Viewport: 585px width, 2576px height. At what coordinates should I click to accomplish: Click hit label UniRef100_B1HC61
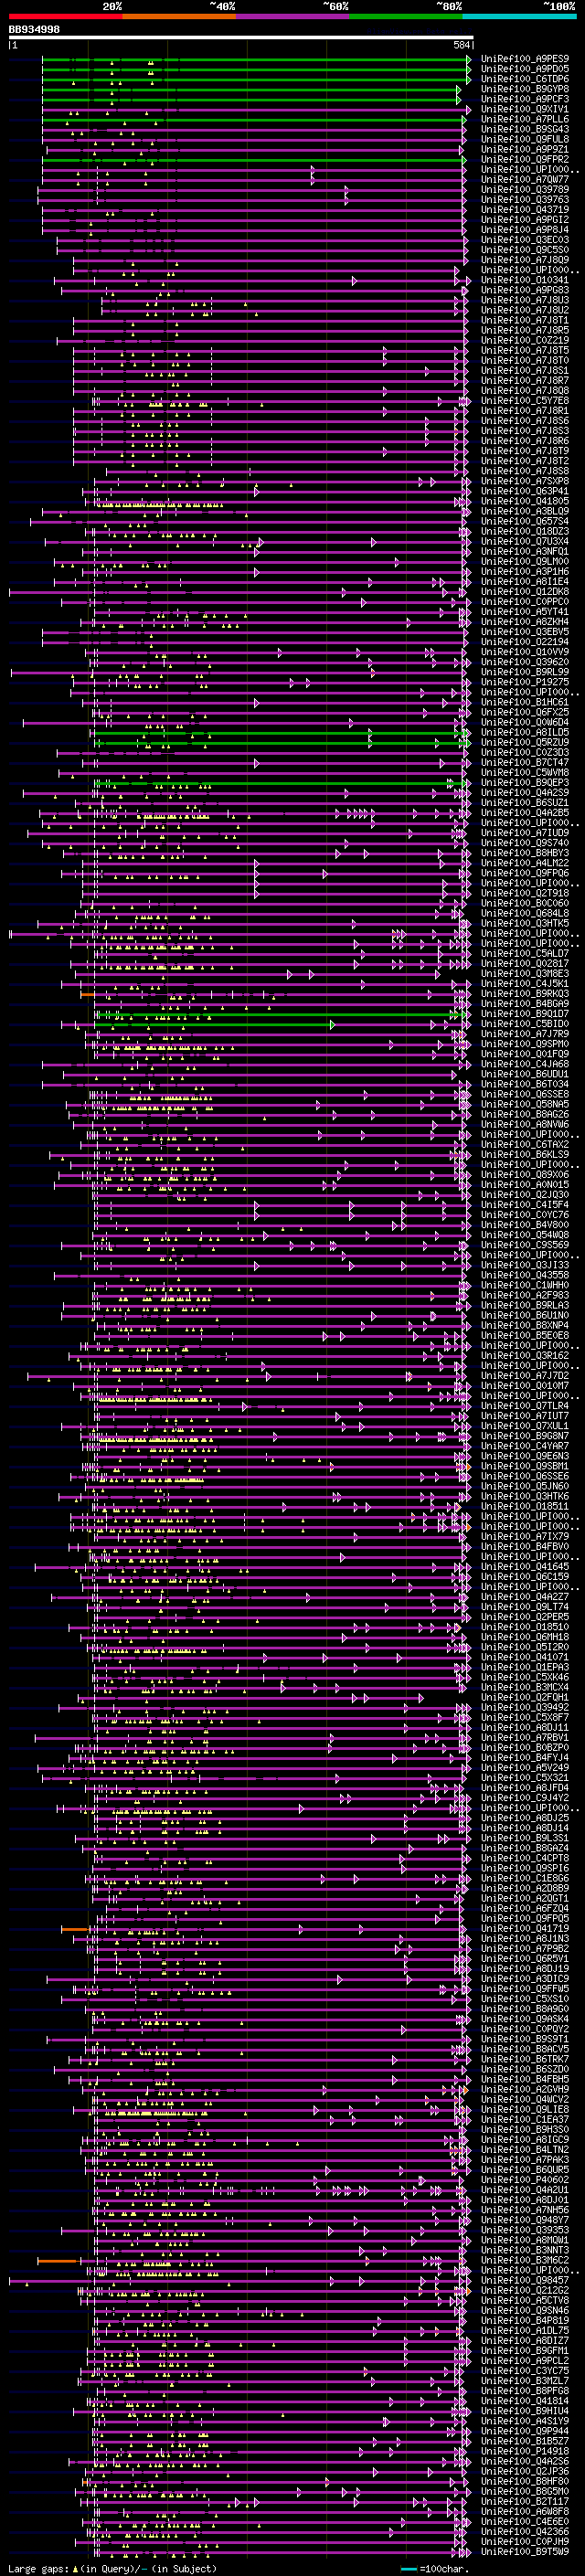click(x=525, y=703)
